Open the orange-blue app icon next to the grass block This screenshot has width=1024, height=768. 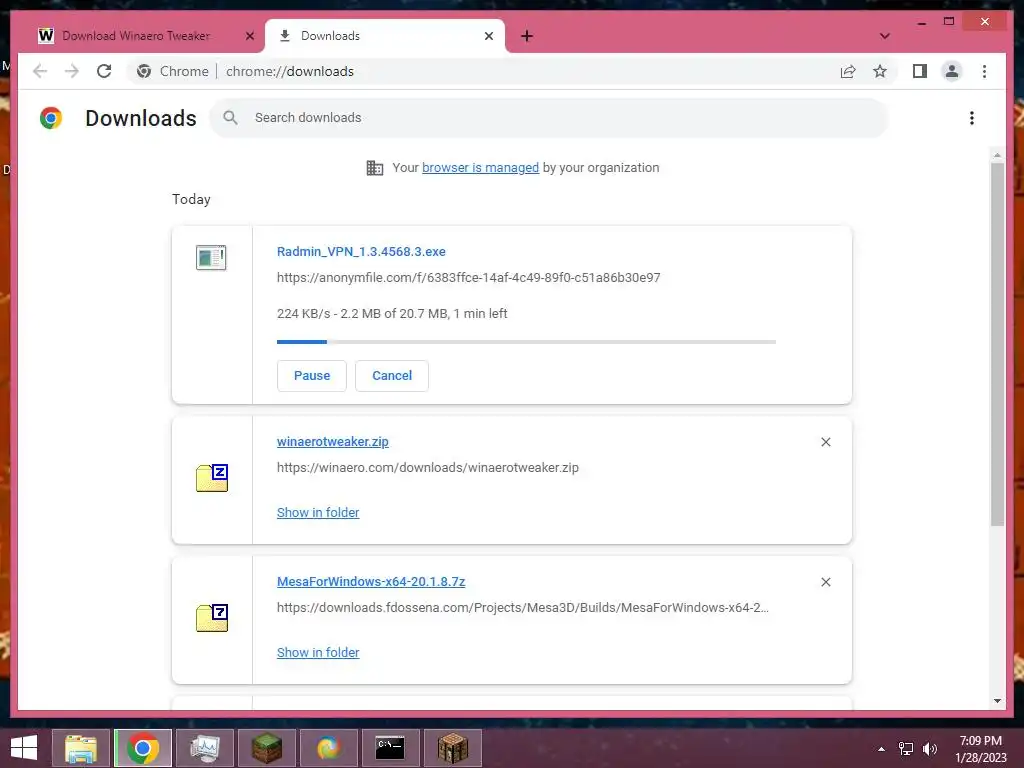(328, 748)
